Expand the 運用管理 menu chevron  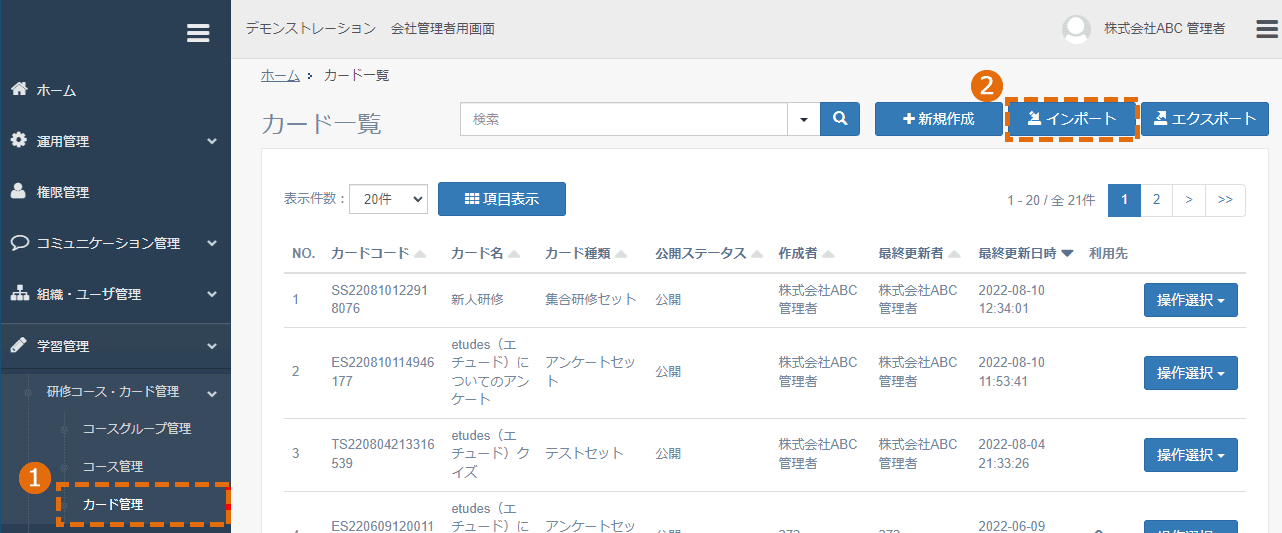point(212,142)
